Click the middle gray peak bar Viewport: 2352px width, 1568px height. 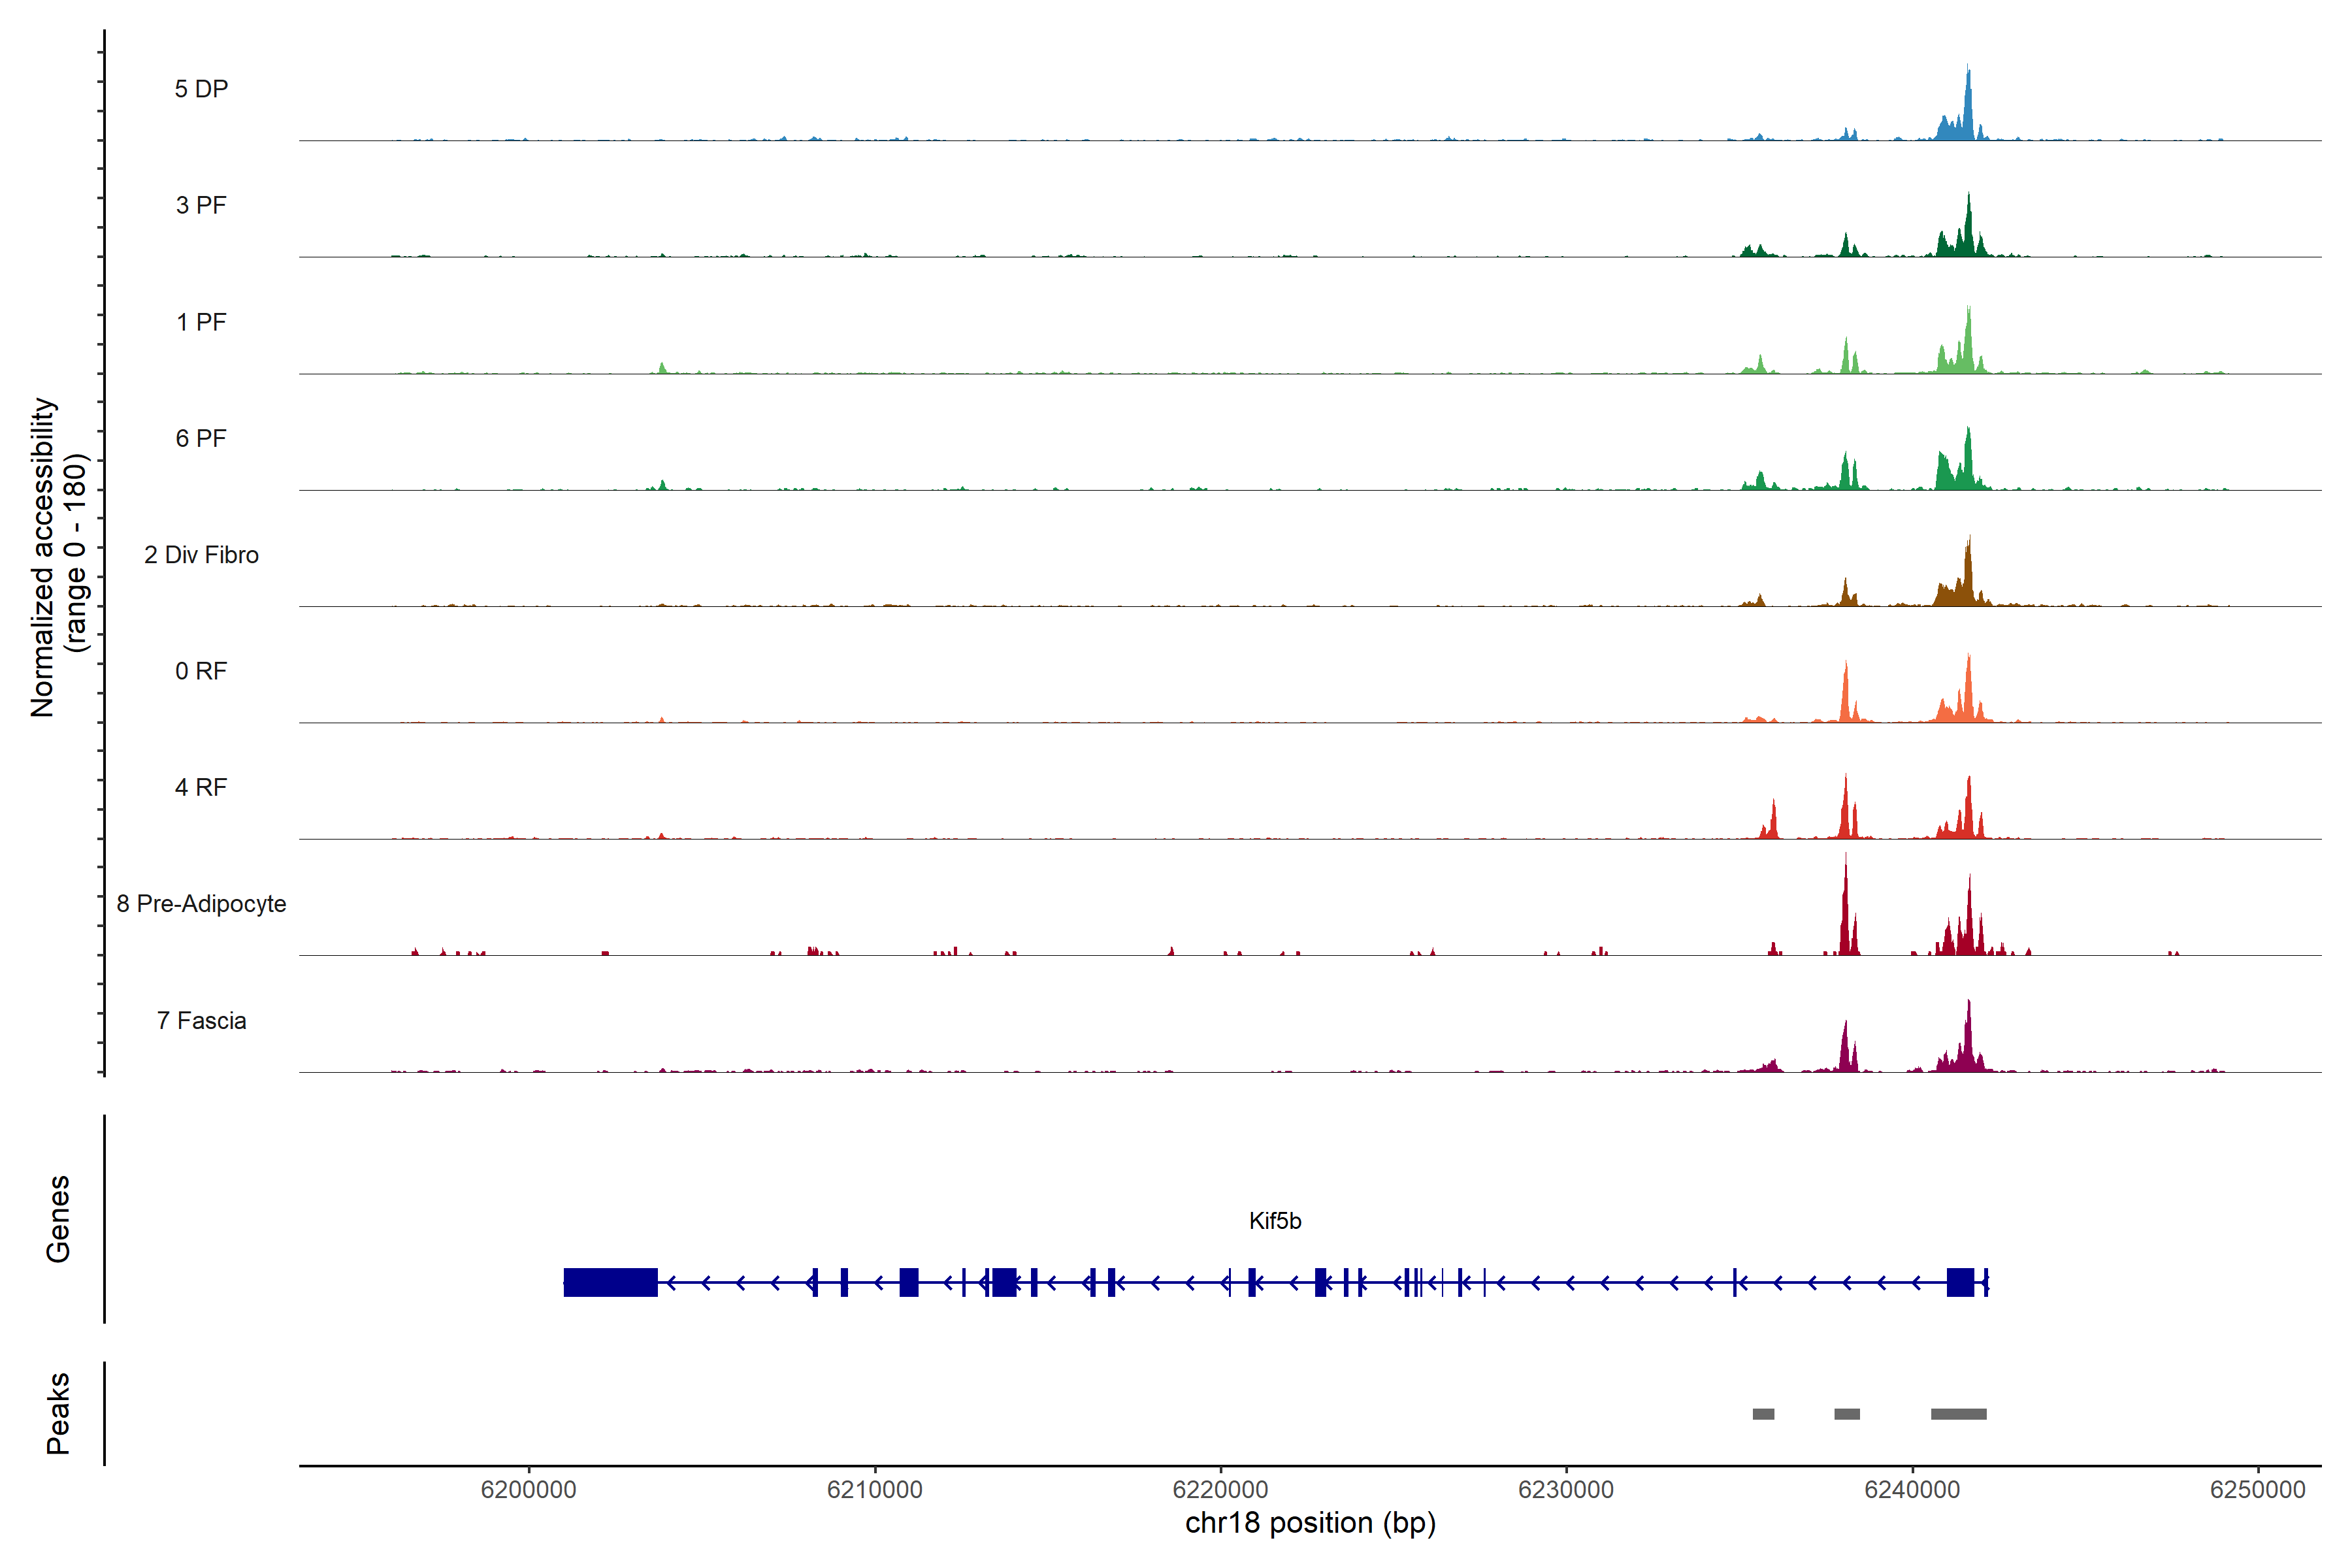[1847, 1414]
